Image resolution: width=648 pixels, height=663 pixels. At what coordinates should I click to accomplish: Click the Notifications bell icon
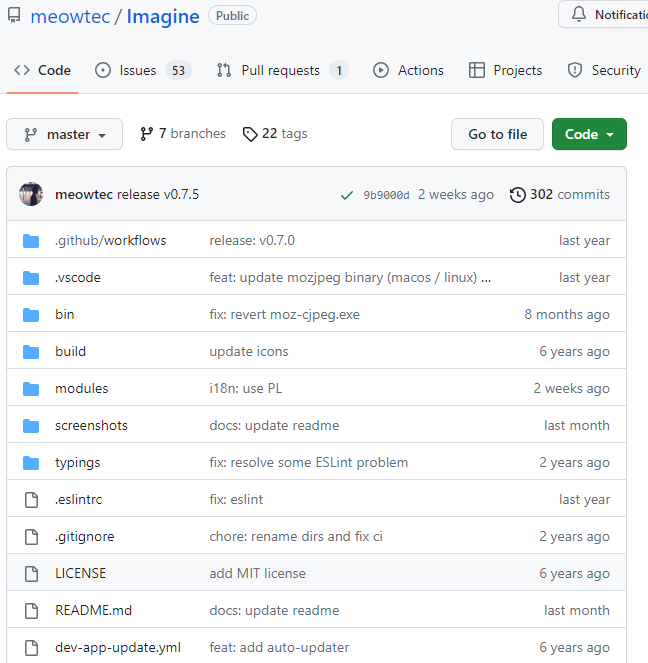pos(579,14)
